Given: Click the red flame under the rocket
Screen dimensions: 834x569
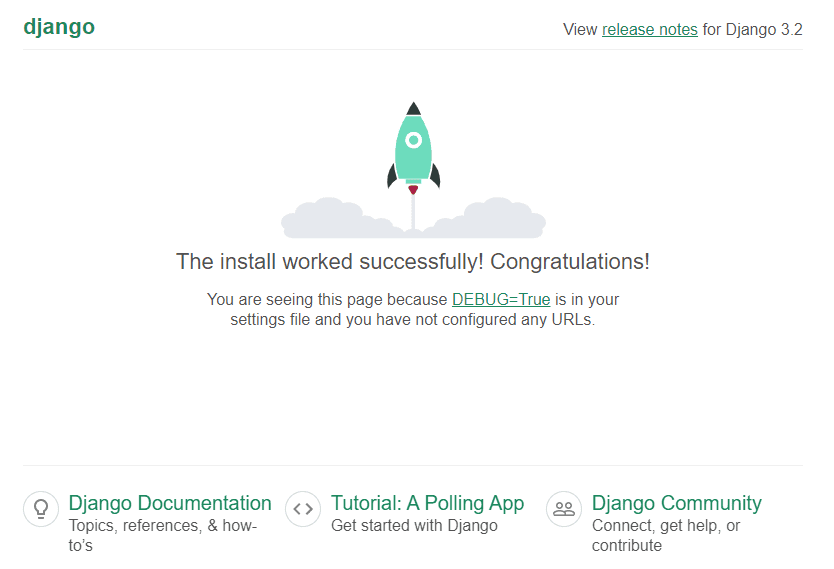Looking at the screenshot, I should (413, 189).
